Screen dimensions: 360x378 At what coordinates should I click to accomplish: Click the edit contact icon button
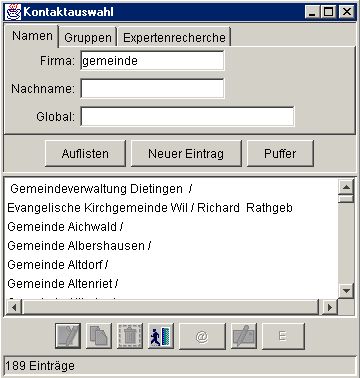68,336
